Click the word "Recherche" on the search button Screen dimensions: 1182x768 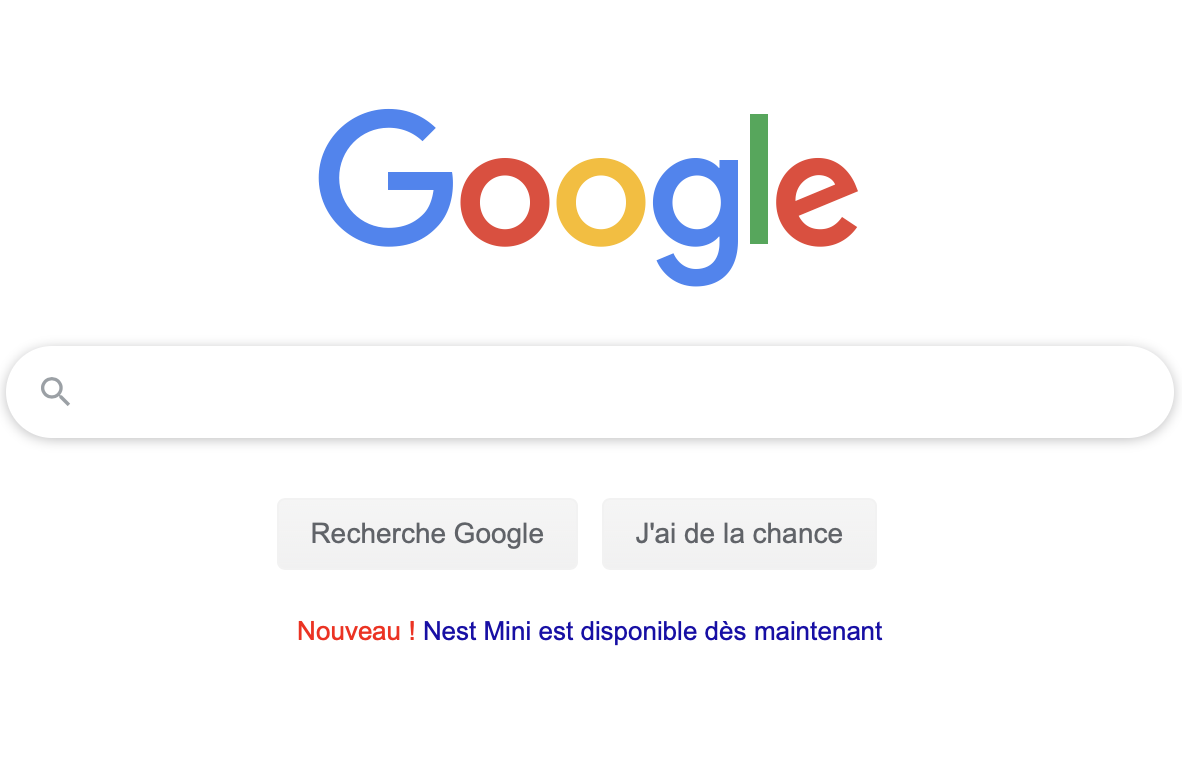378,534
